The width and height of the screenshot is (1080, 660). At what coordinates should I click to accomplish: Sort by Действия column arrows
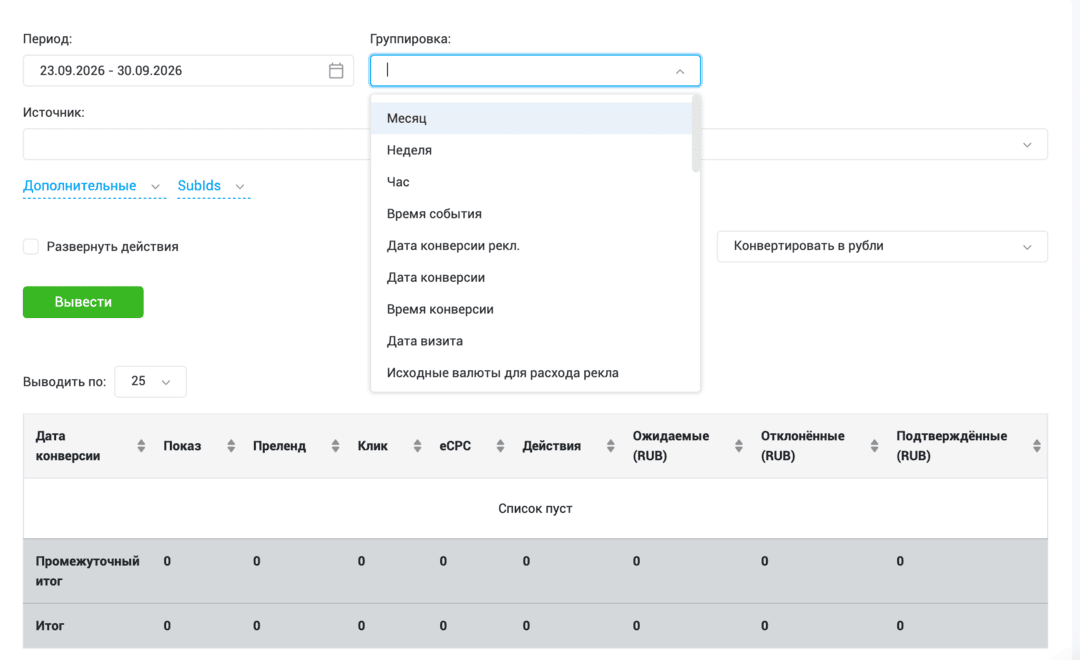point(611,446)
